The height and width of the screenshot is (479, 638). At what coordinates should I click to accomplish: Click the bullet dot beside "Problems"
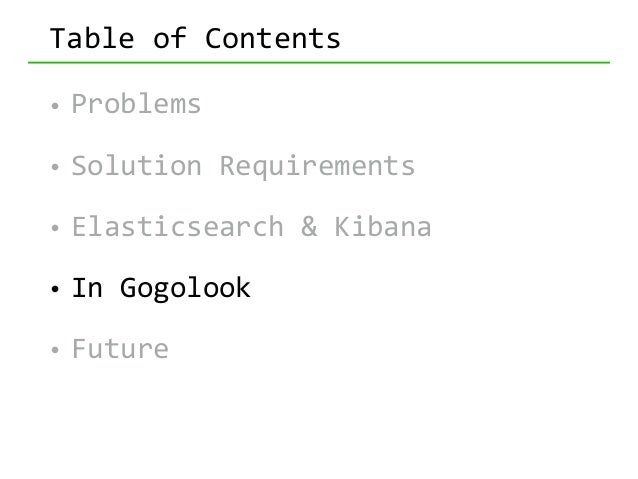56,106
